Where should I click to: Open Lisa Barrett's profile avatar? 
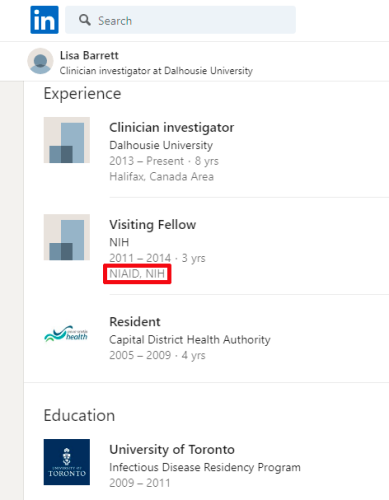click(x=40, y=61)
